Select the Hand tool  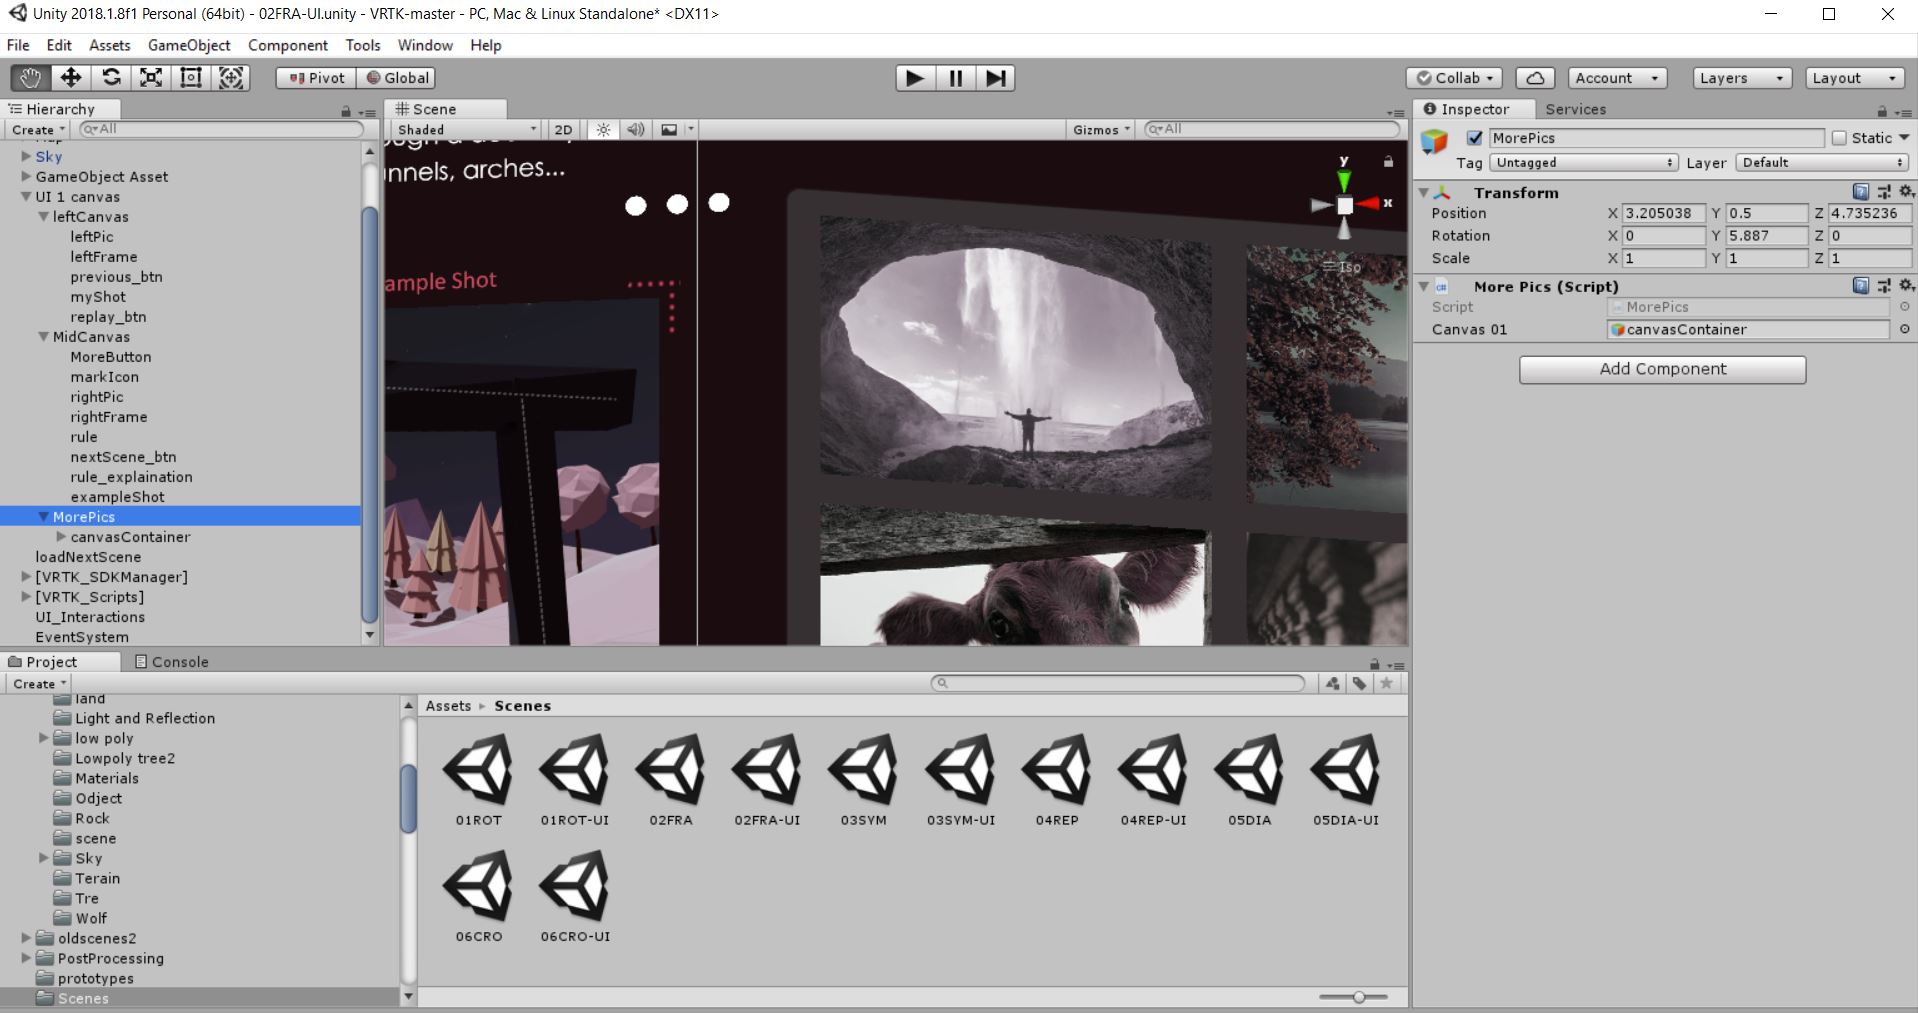pyautogui.click(x=31, y=78)
